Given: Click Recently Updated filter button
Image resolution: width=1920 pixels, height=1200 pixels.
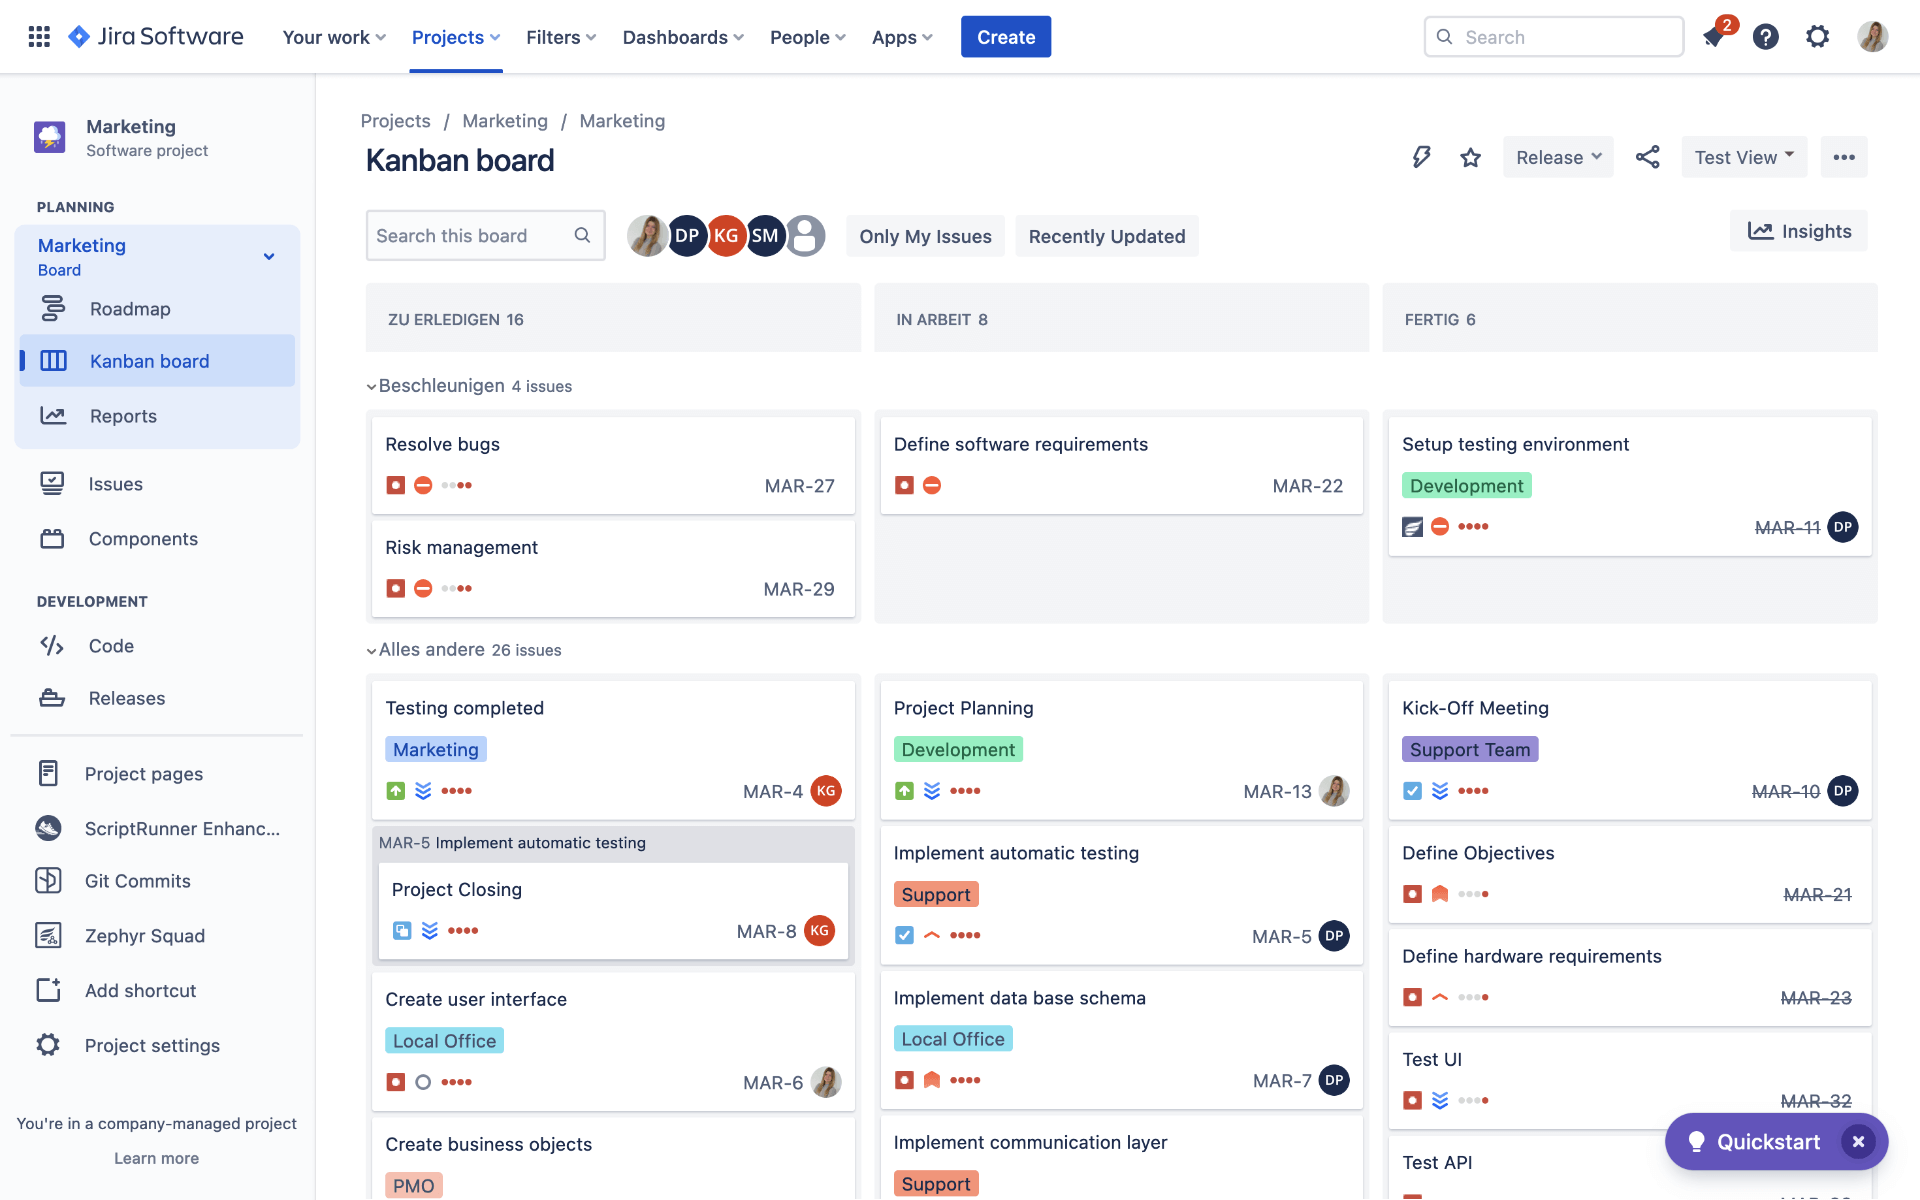Looking at the screenshot, I should (1106, 236).
